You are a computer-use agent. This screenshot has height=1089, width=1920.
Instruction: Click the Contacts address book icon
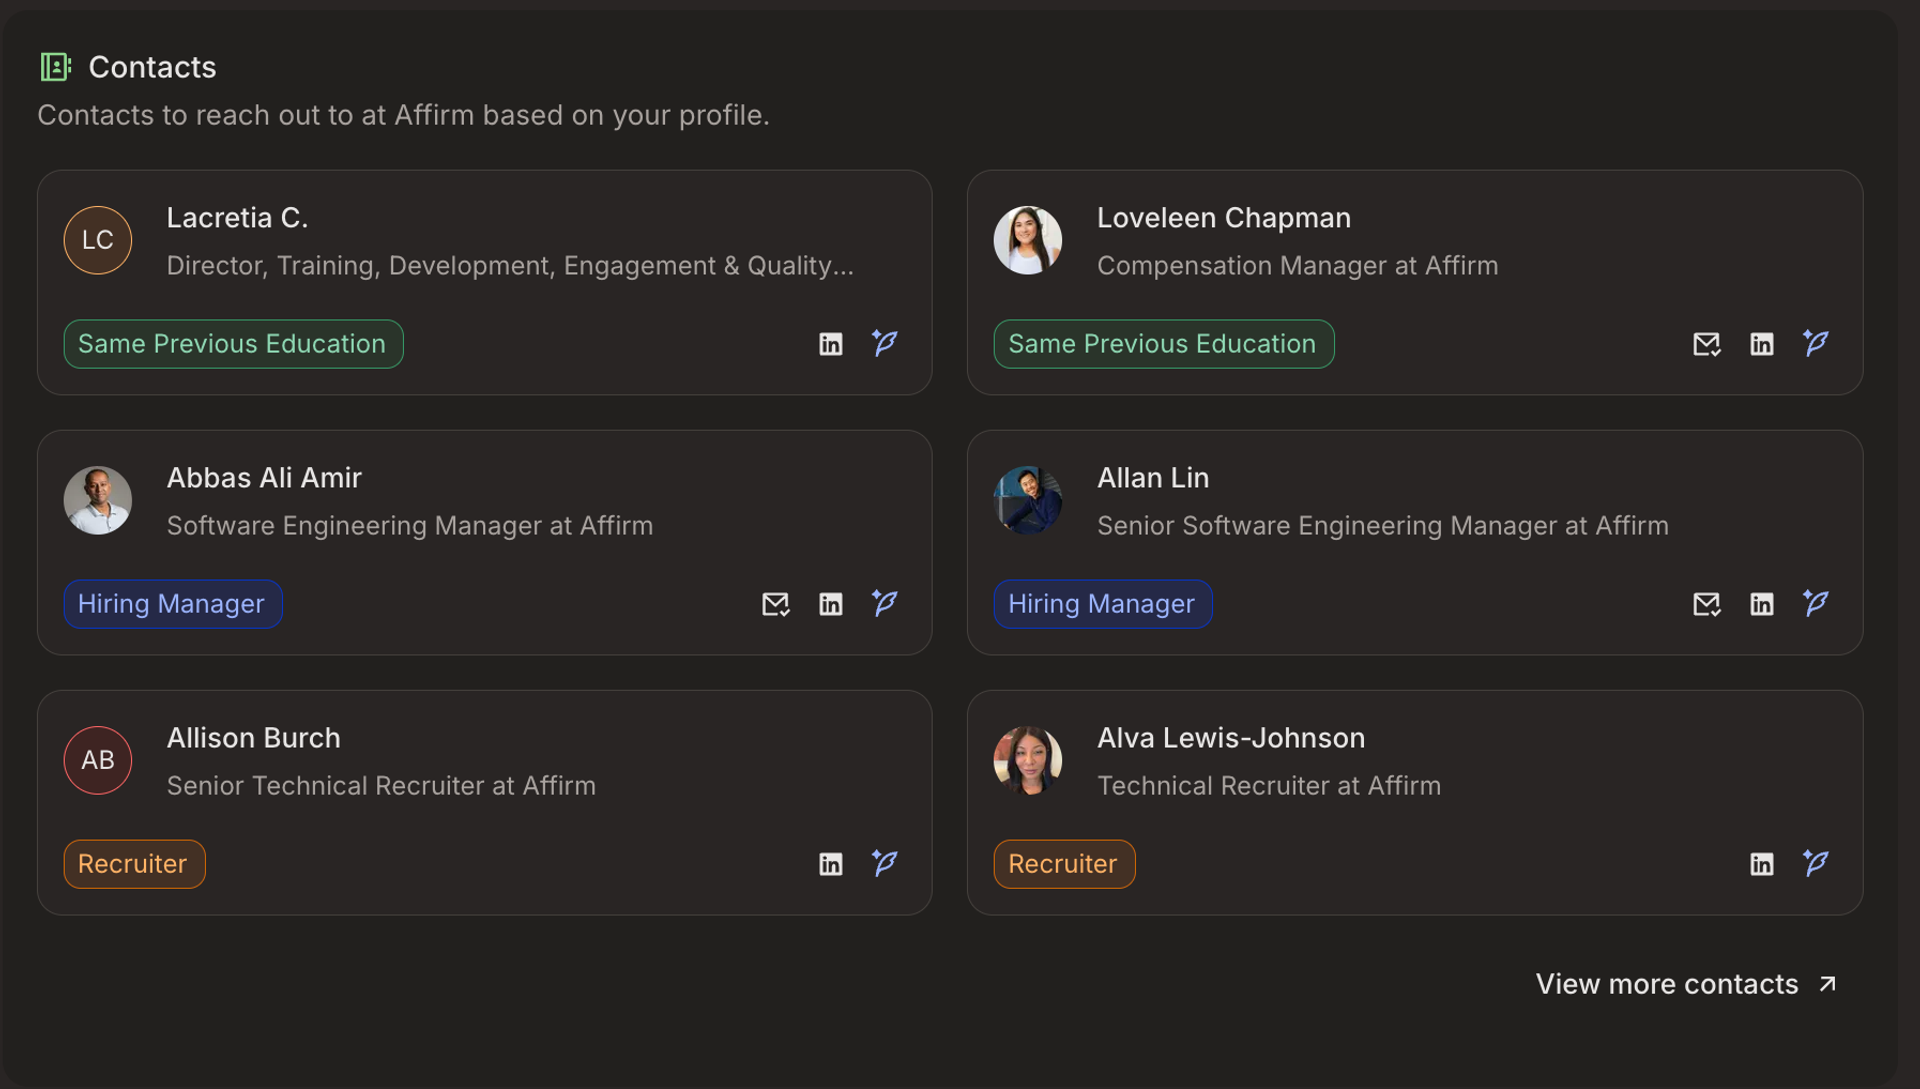55,67
